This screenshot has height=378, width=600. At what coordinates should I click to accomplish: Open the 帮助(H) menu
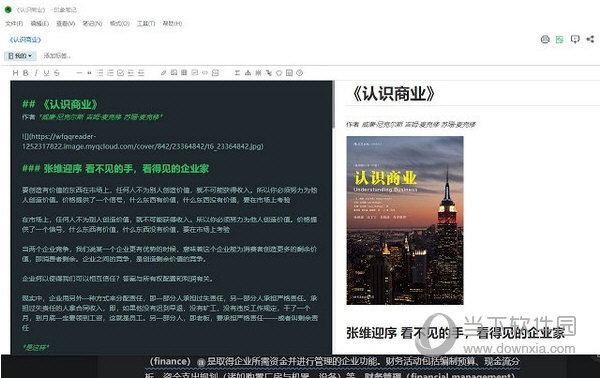click(172, 23)
